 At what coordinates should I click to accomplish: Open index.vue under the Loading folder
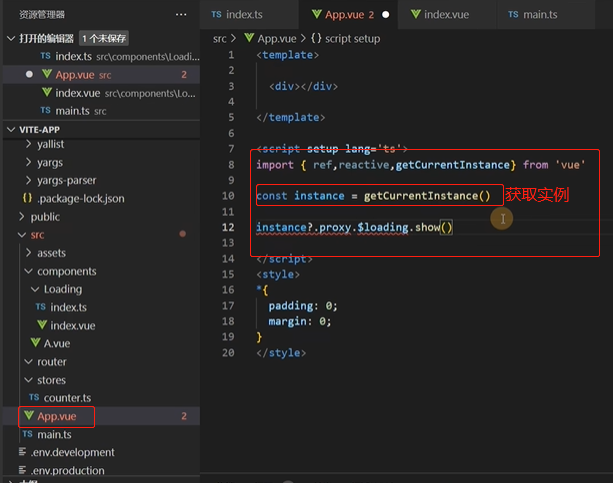73,325
